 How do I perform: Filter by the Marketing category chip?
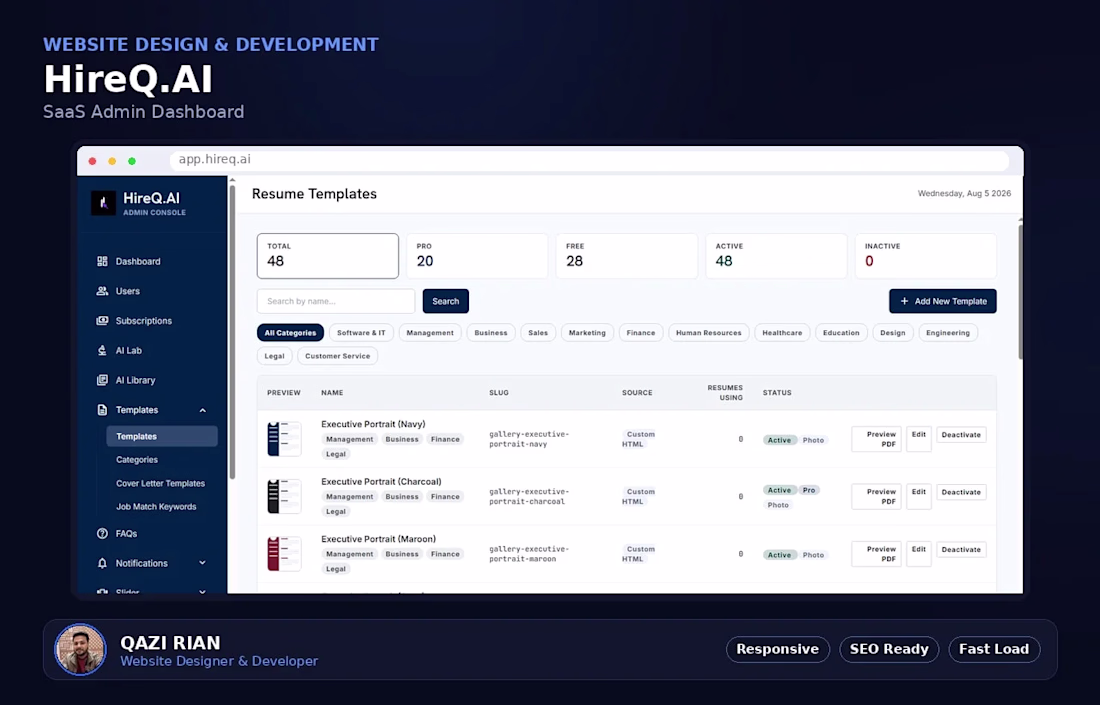[587, 333]
